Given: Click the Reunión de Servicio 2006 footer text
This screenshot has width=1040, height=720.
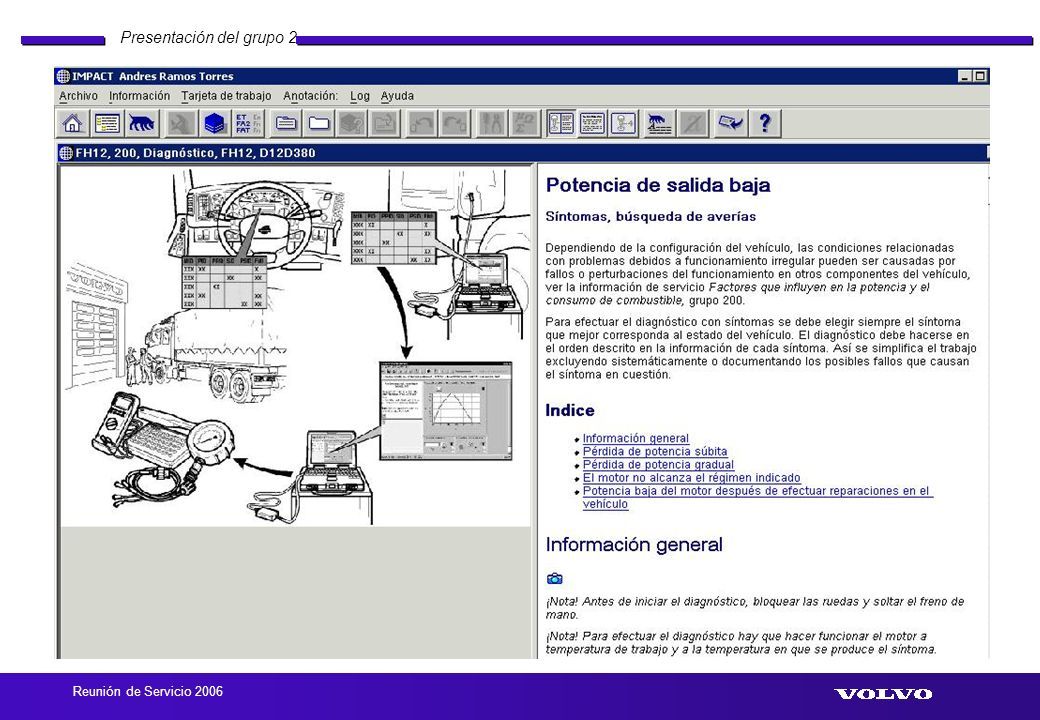Looking at the screenshot, I should 148,691.
